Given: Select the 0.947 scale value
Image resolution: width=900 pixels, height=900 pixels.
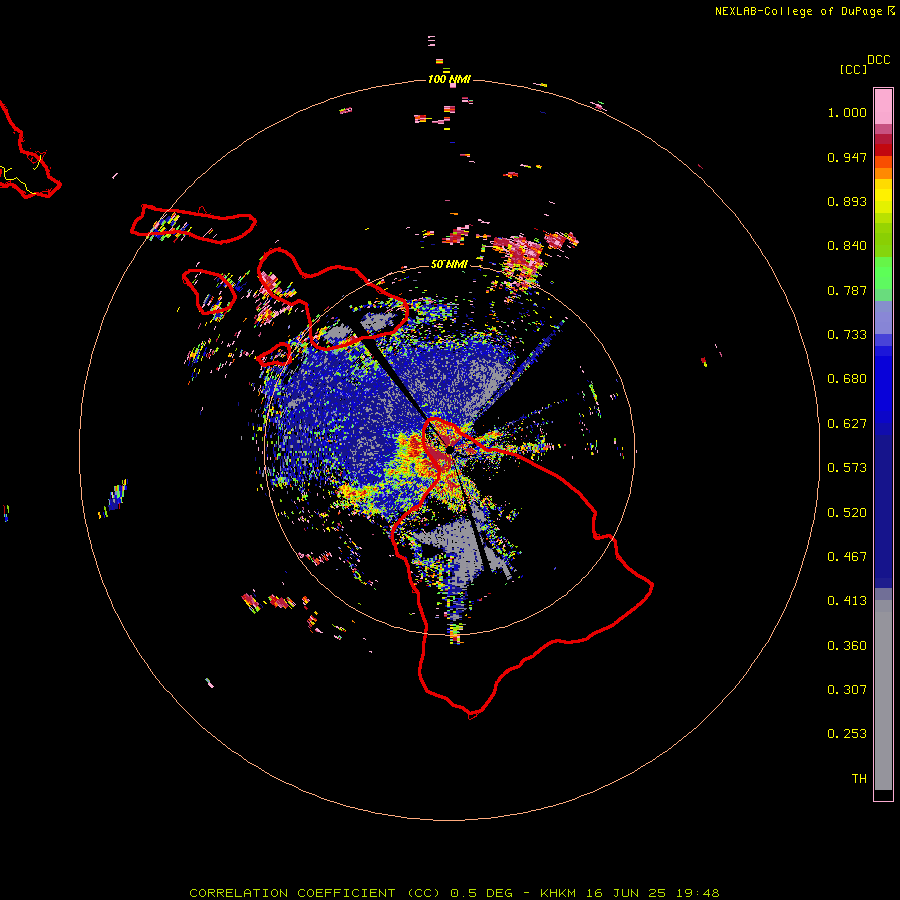Looking at the screenshot, I should [847, 157].
